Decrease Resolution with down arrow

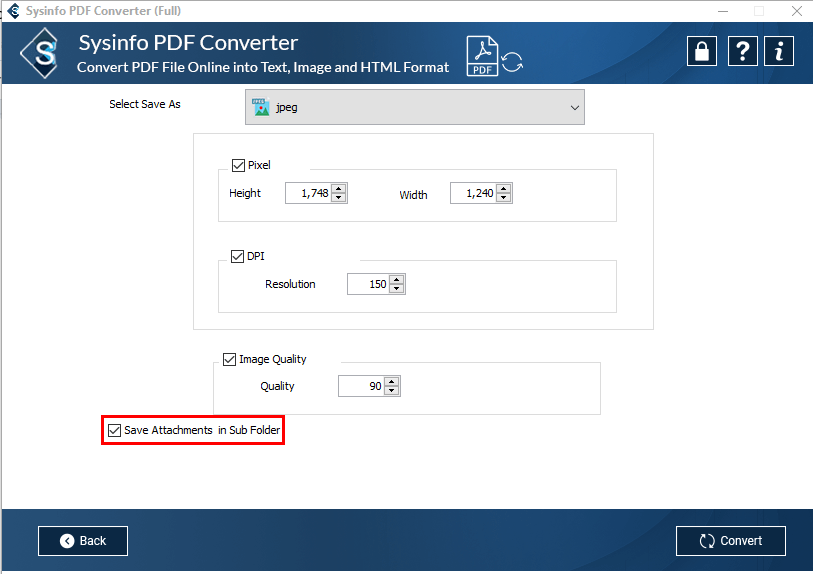click(397, 288)
